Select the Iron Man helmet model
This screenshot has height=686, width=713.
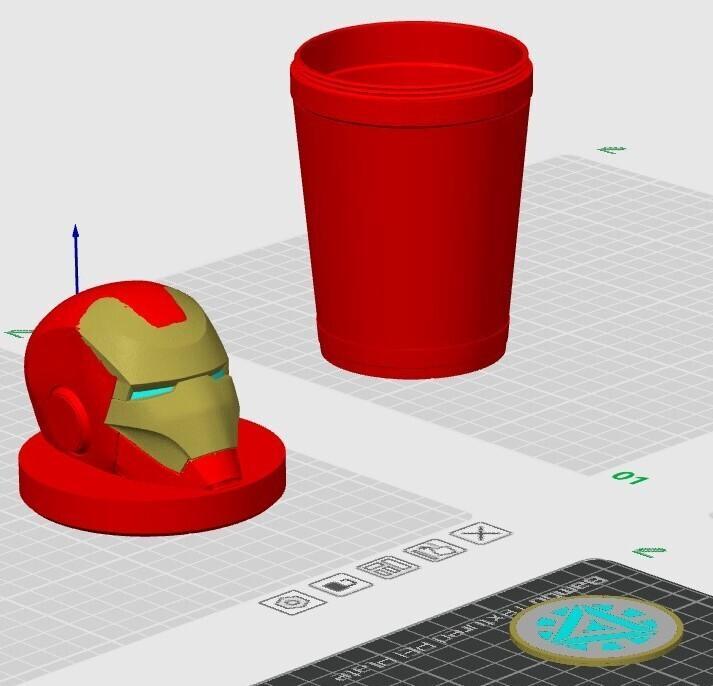tap(152, 408)
